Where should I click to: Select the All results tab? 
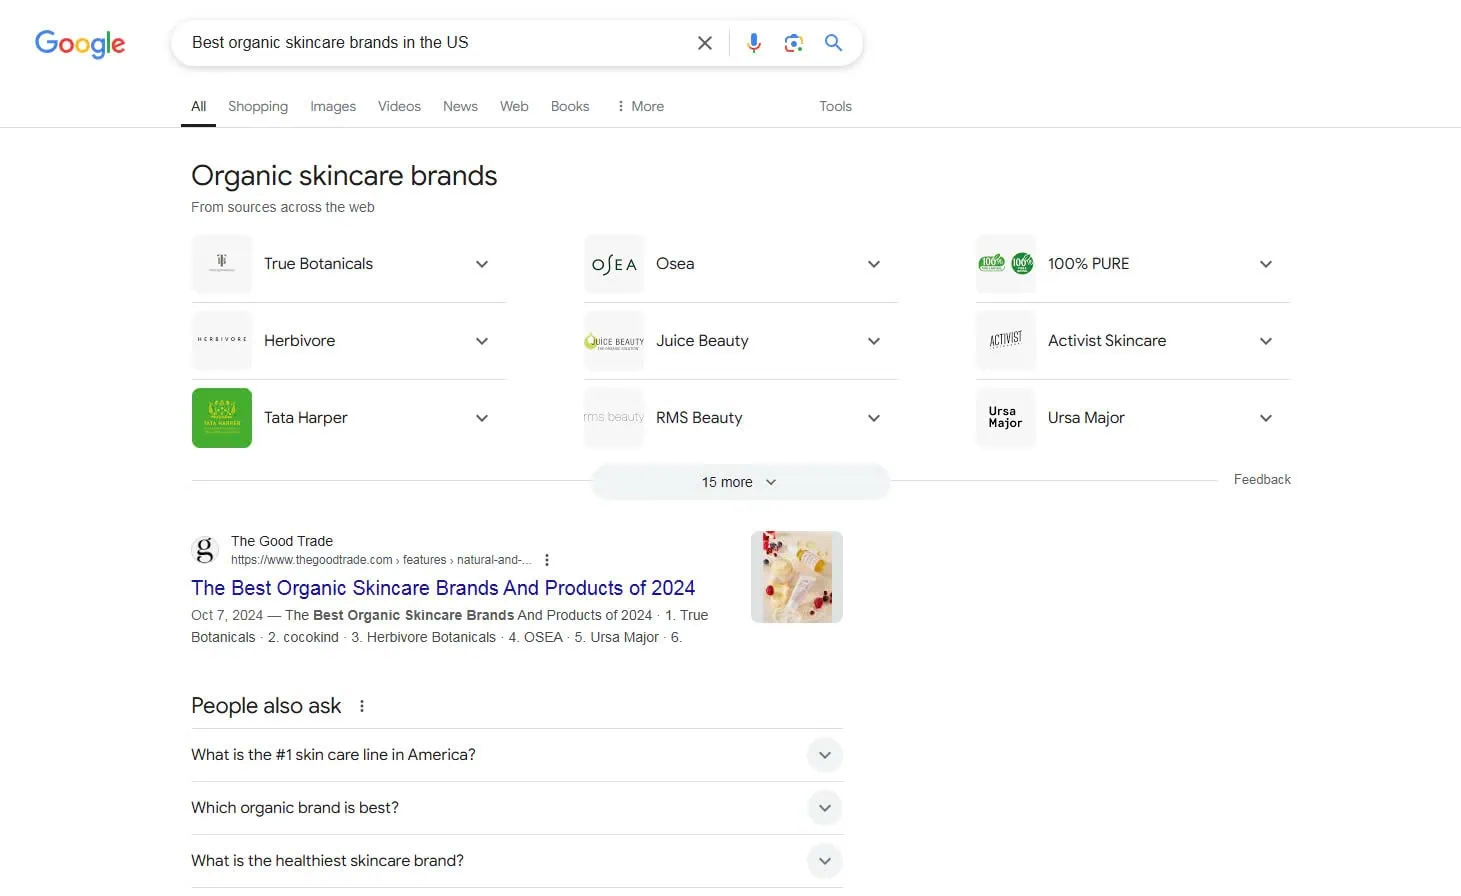(x=199, y=106)
